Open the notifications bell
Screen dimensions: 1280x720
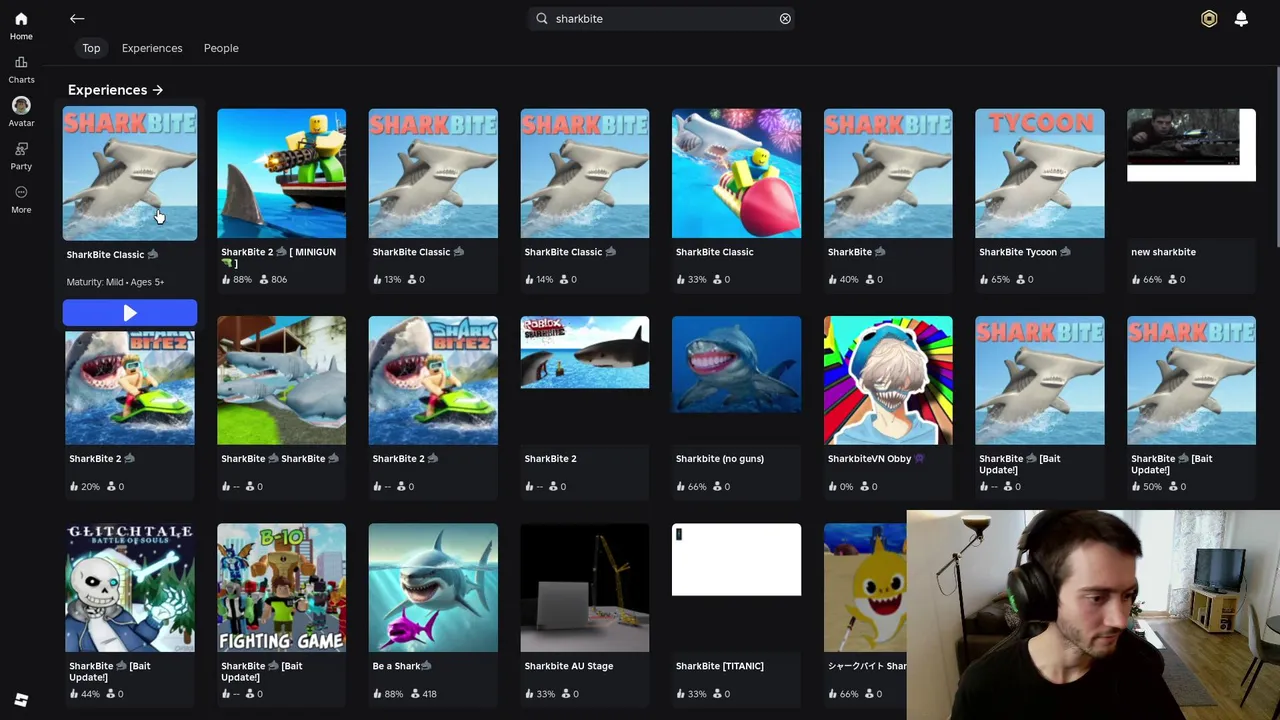(x=1241, y=18)
